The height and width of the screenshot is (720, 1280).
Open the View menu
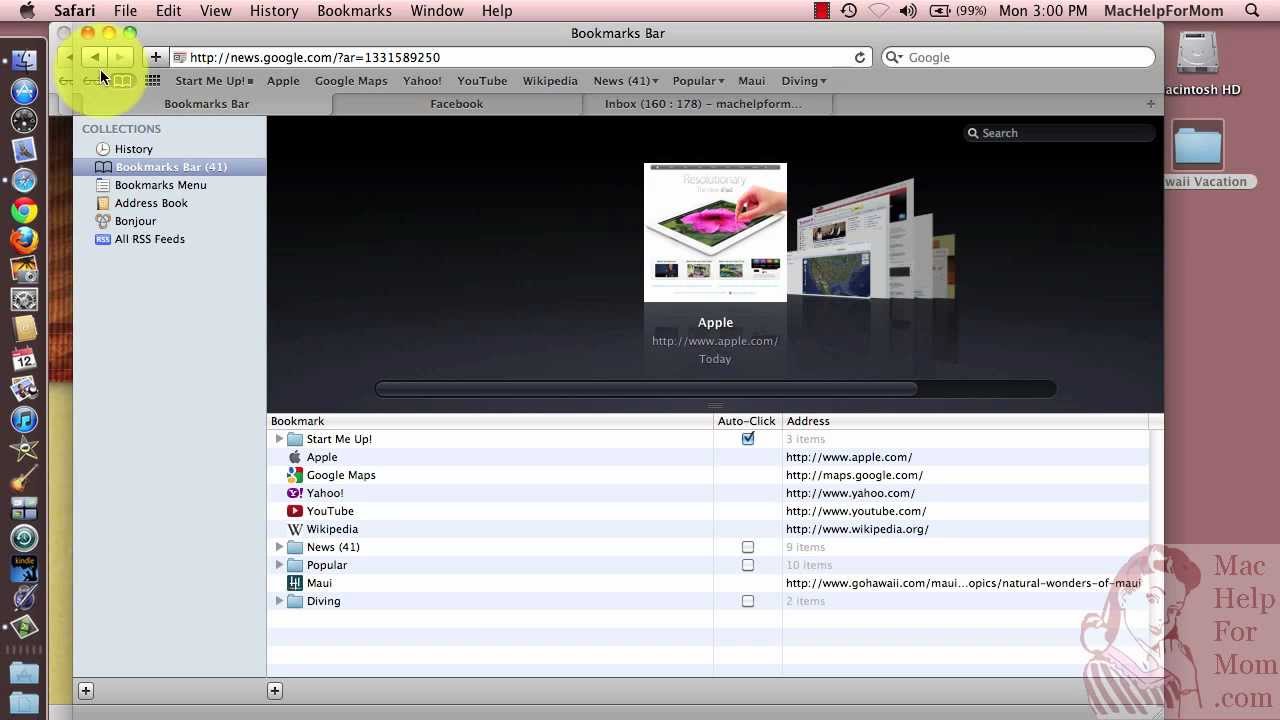click(x=216, y=11)
